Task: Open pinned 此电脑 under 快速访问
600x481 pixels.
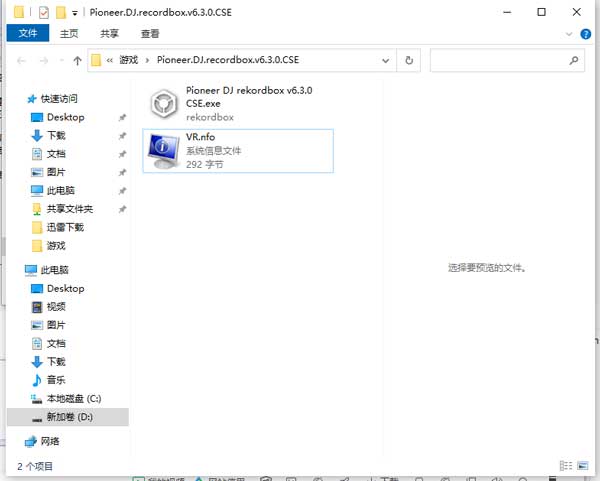Action: [60, 191]
